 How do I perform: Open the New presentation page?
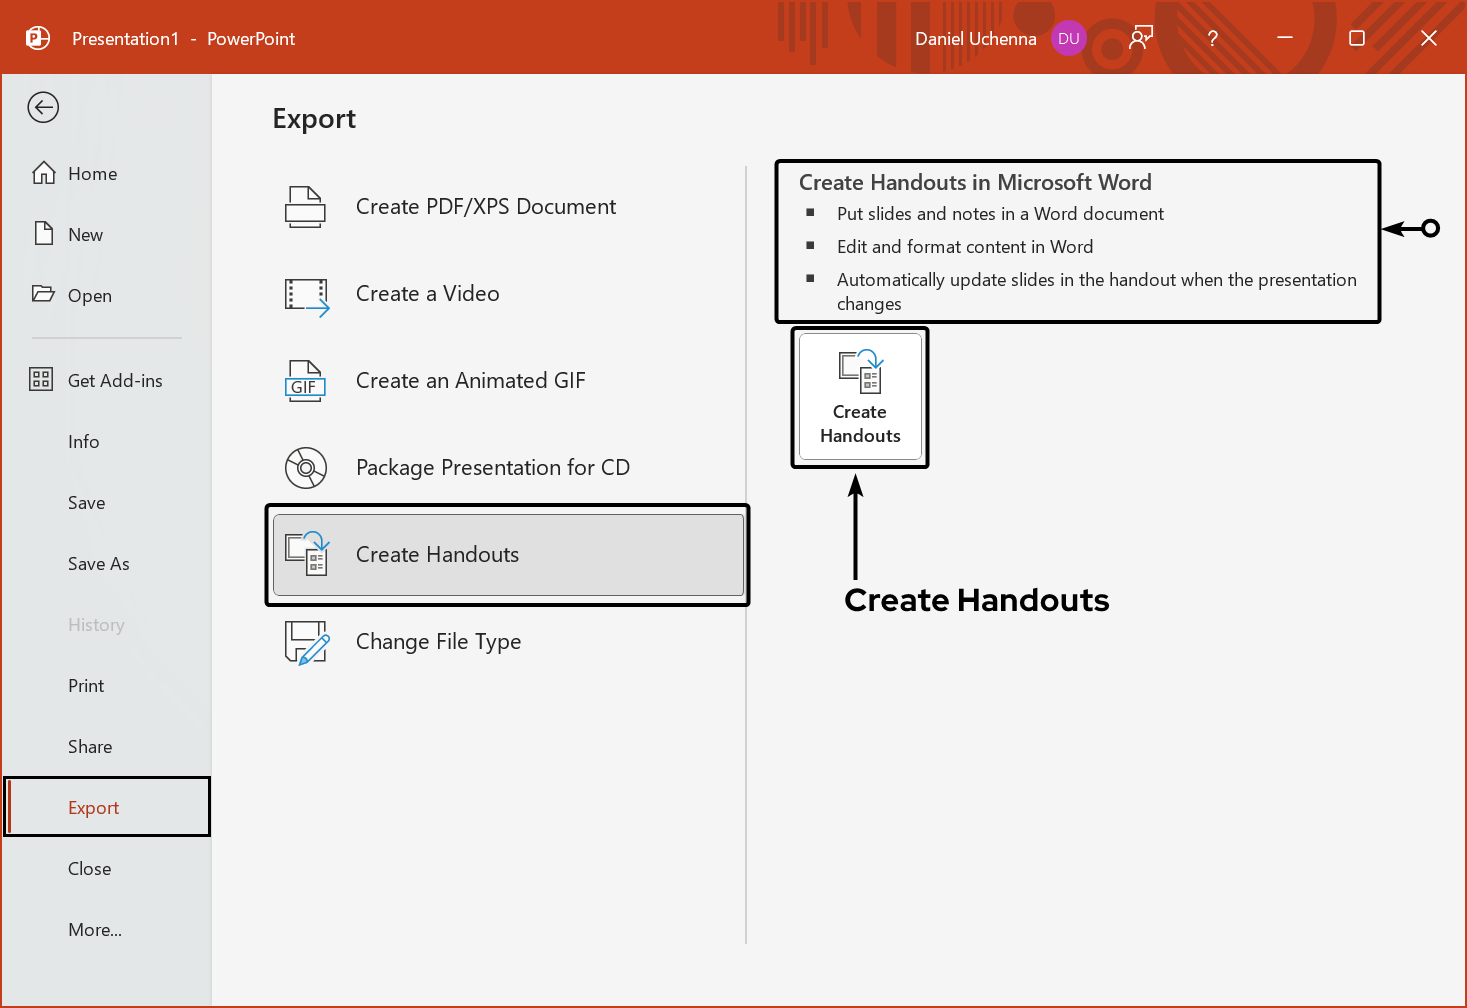(85, 234)
